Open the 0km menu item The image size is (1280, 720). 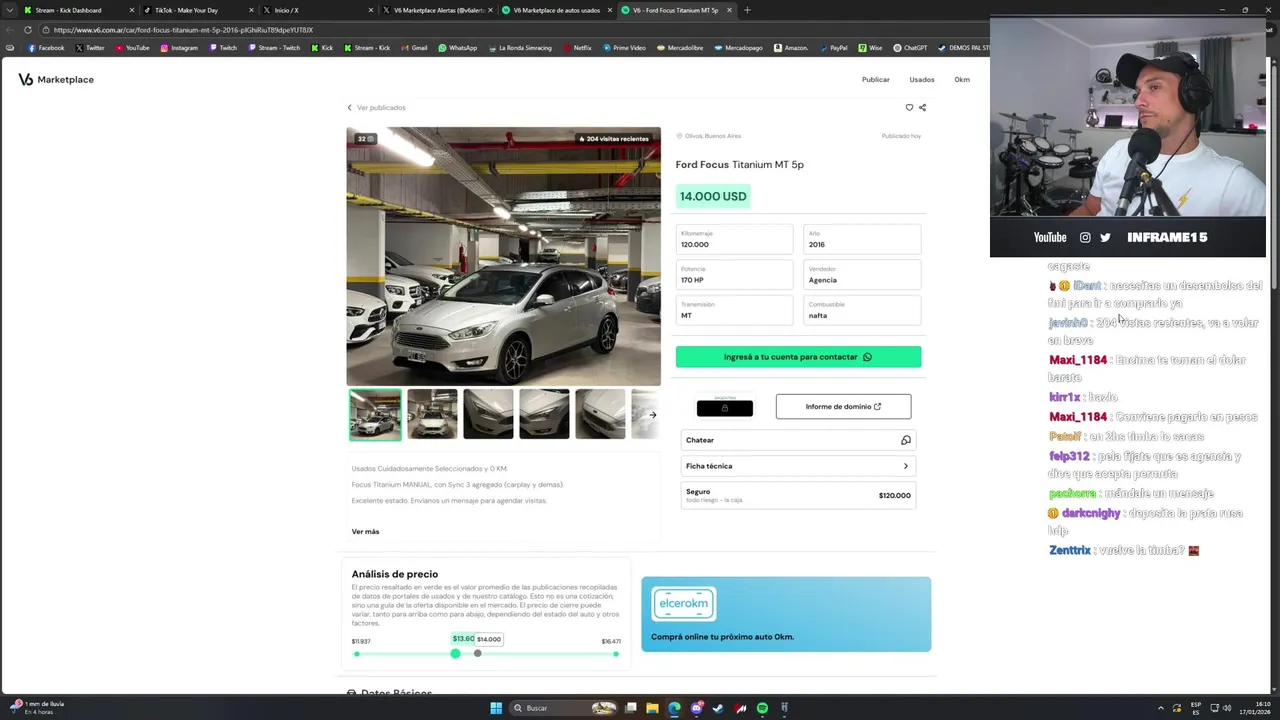[962, 79]
